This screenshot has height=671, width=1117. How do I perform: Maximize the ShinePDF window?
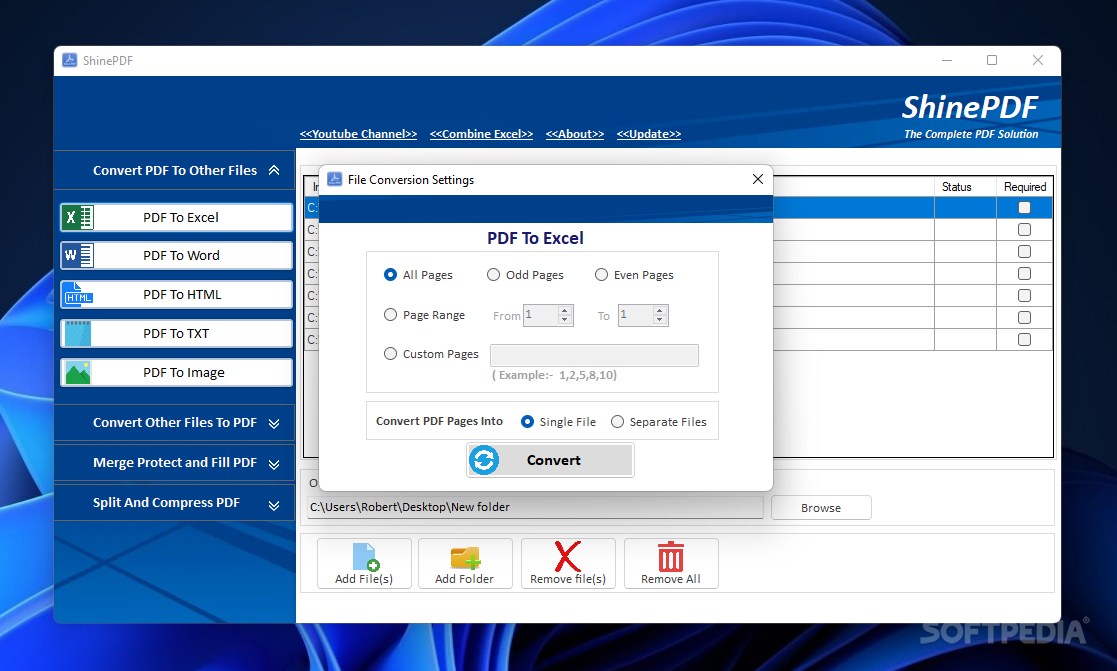pos(992,61)
